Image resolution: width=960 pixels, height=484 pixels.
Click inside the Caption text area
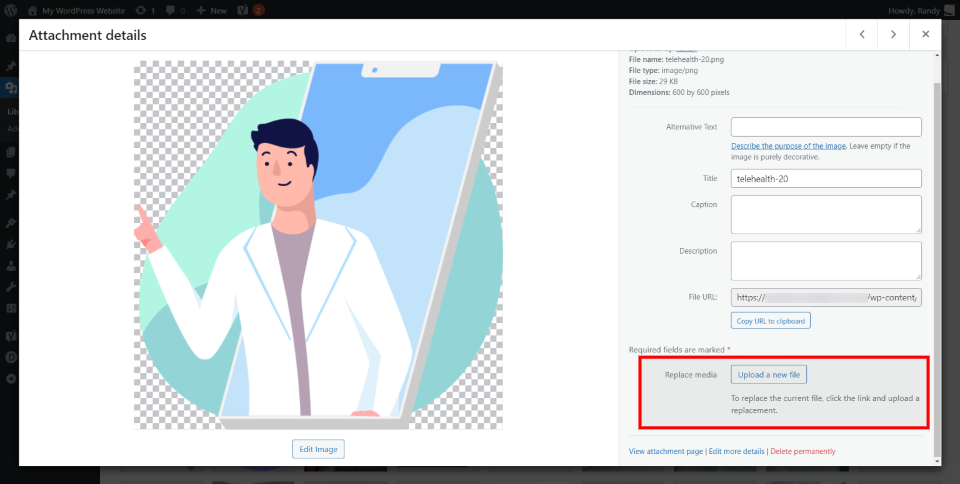coord(826,214)
